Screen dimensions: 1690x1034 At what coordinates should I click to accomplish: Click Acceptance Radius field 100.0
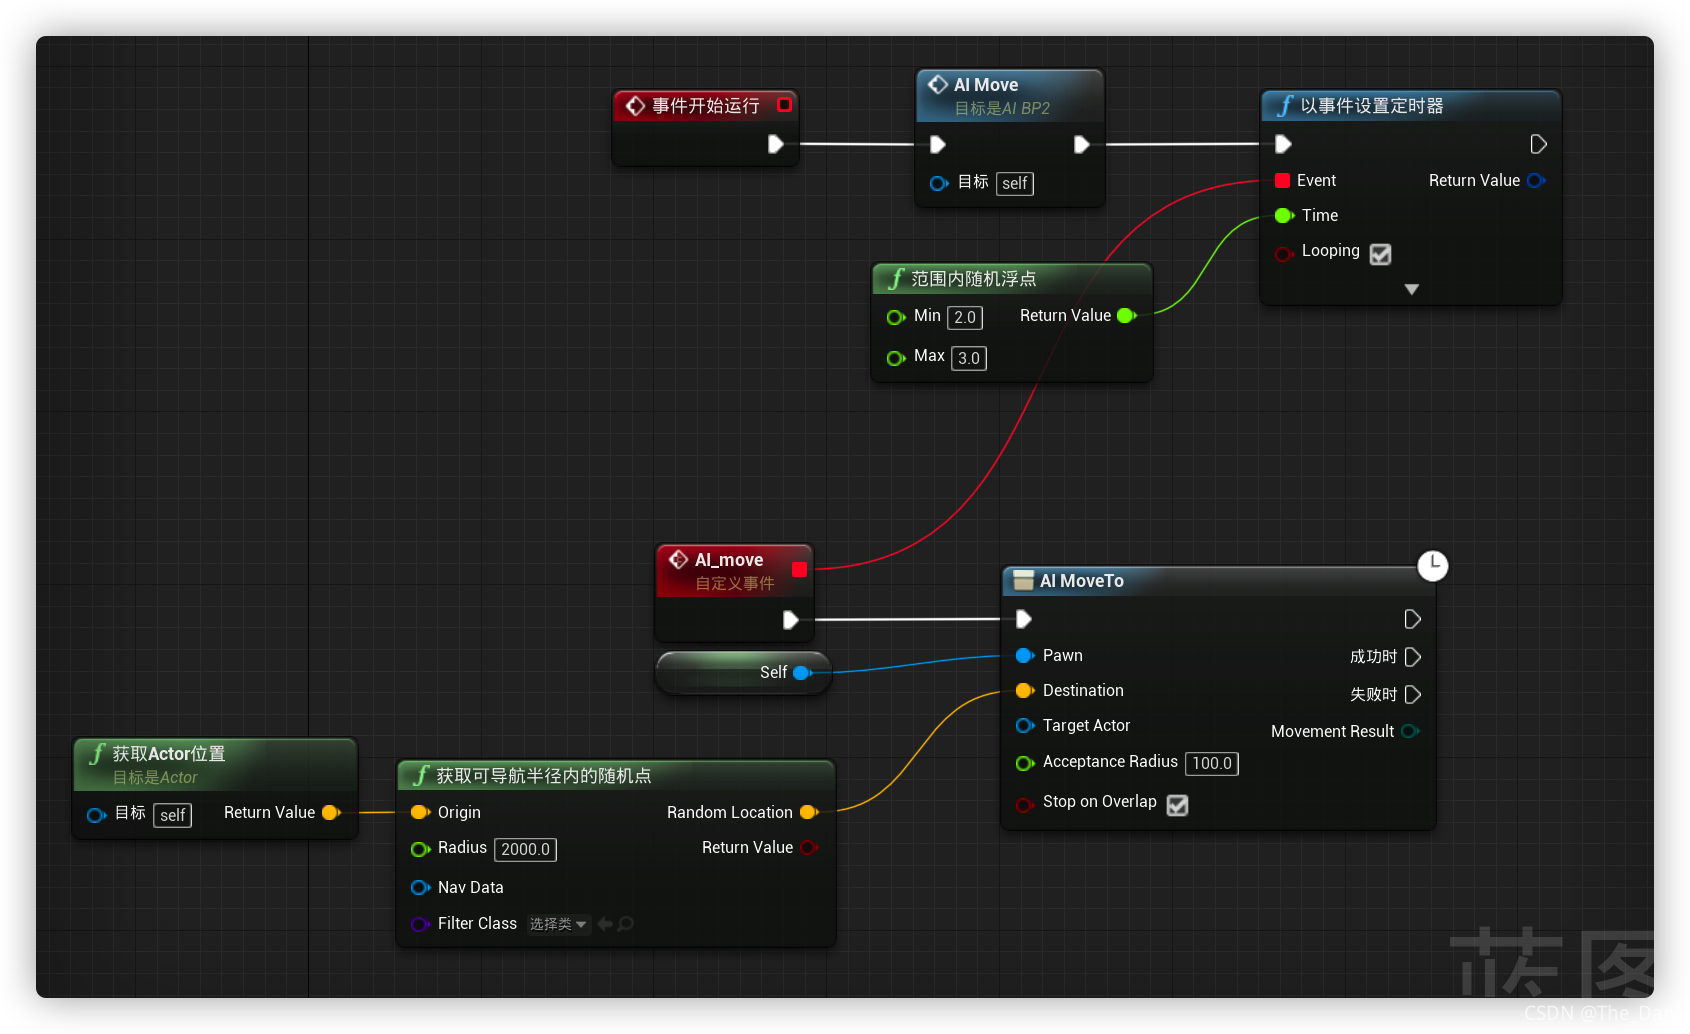[x=1212, y=763]
